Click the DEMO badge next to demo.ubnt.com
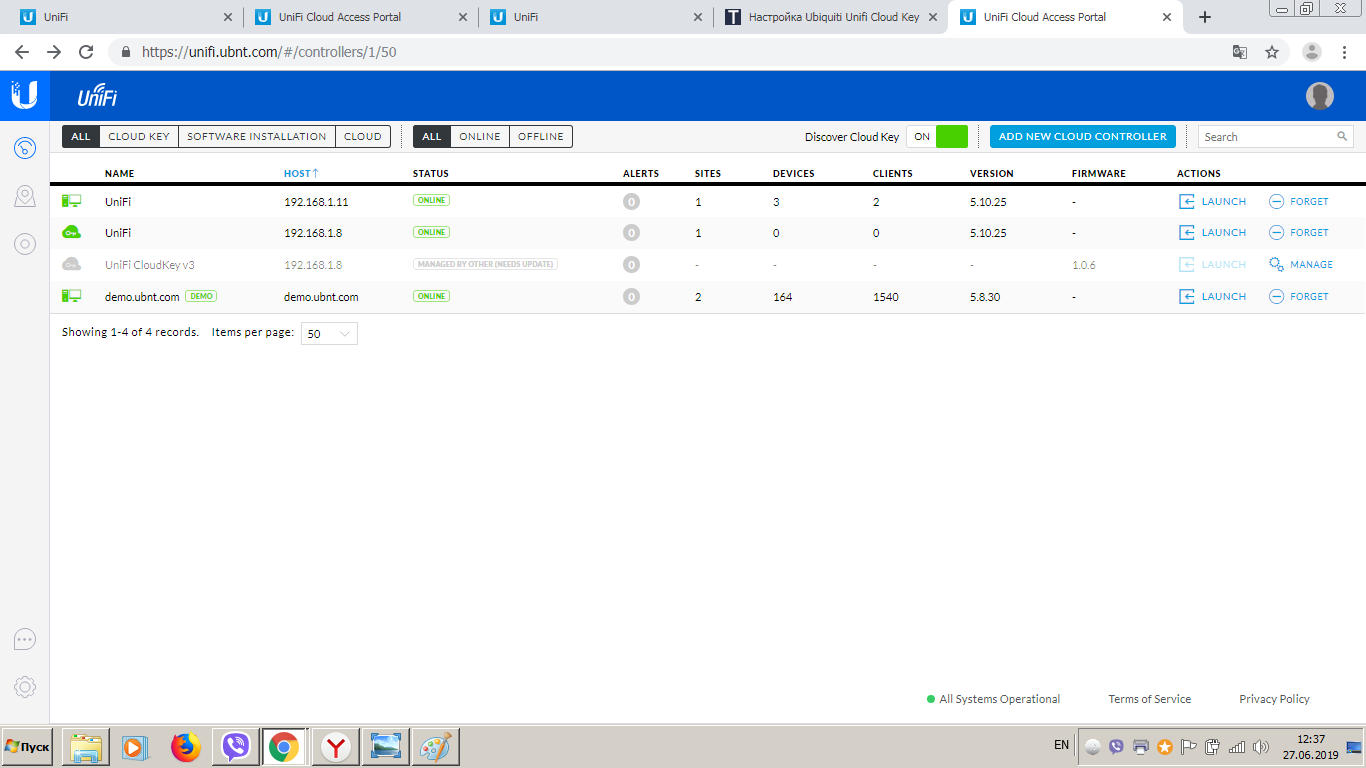Screen dimensions: 1366x768 pyautogui.click(x=201, y=296)
